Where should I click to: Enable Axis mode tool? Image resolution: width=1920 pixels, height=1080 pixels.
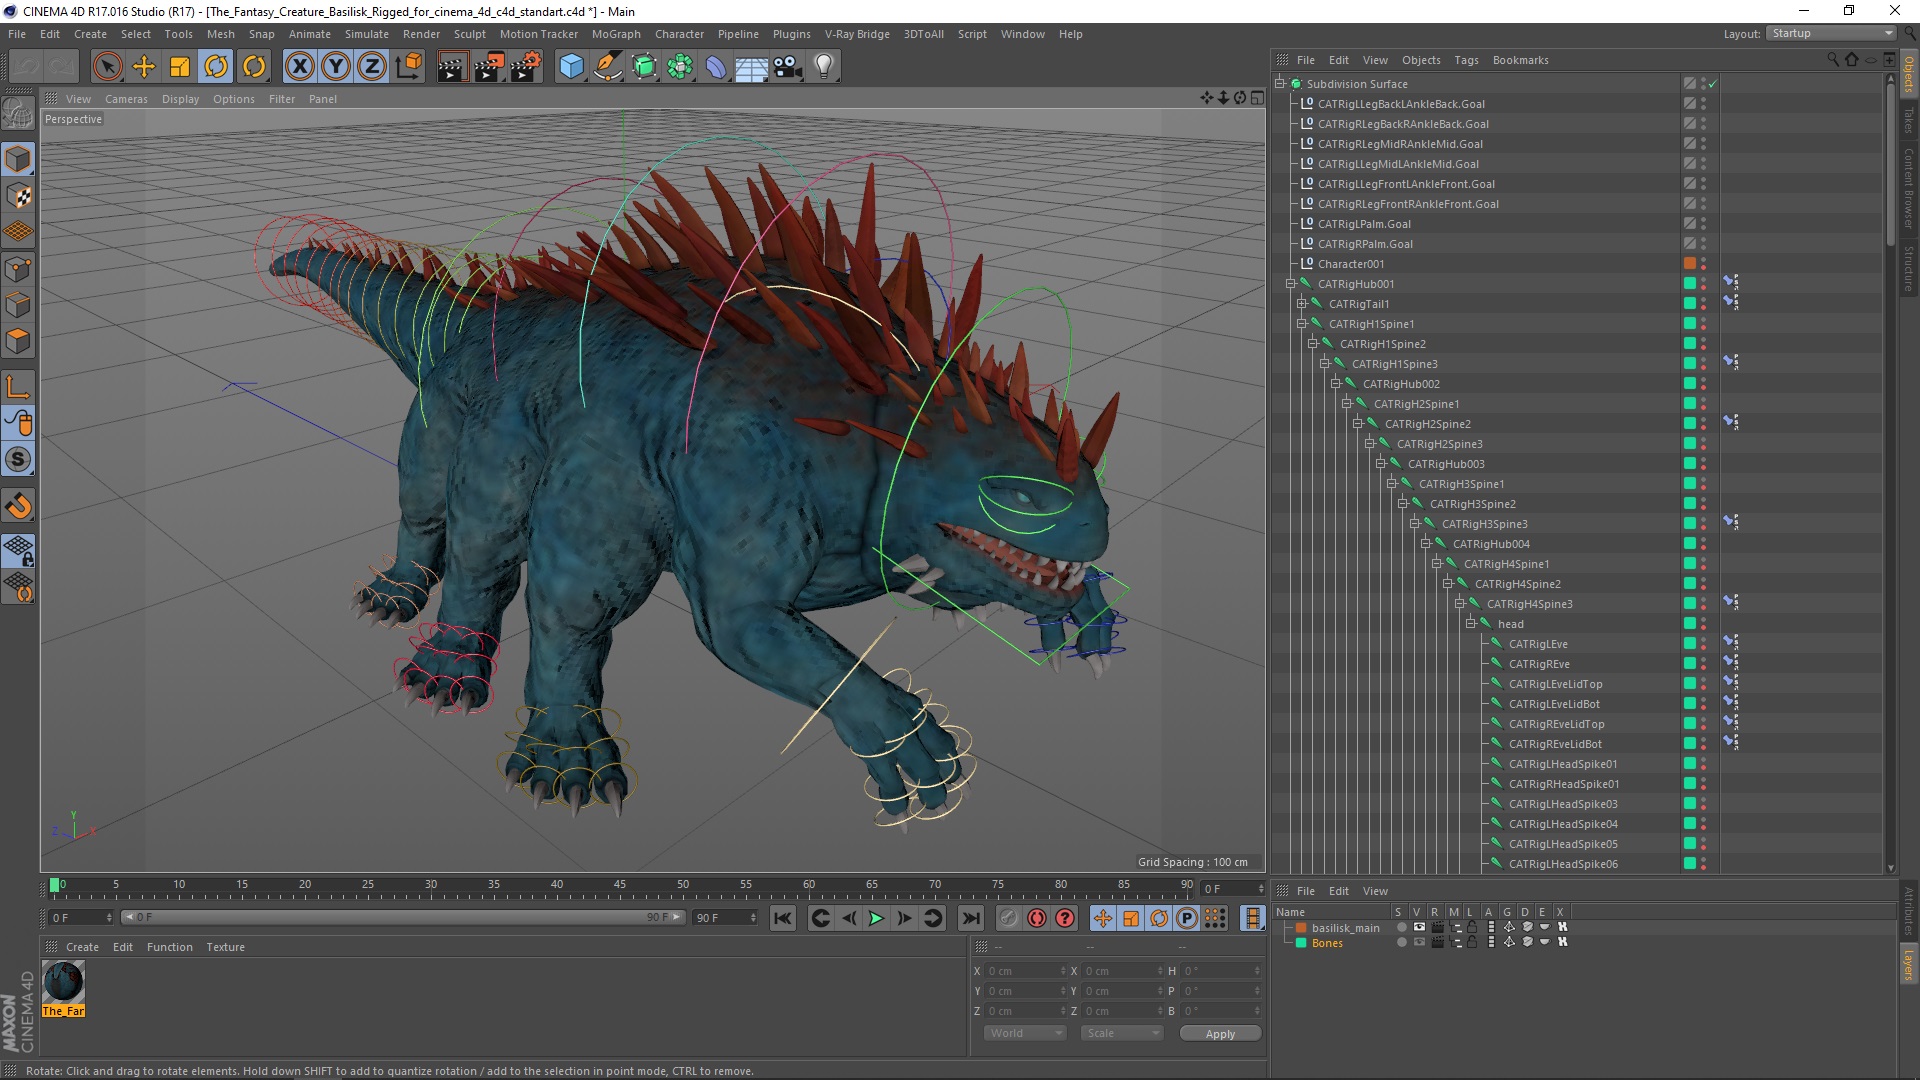(x=18, y=387)
